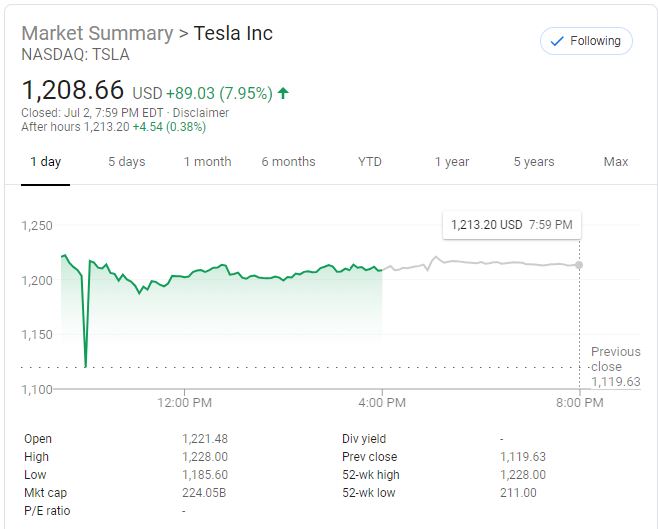Switch to the 5 years tab
The width and height of the screenshot is (658, 529).
click(534, 162)
